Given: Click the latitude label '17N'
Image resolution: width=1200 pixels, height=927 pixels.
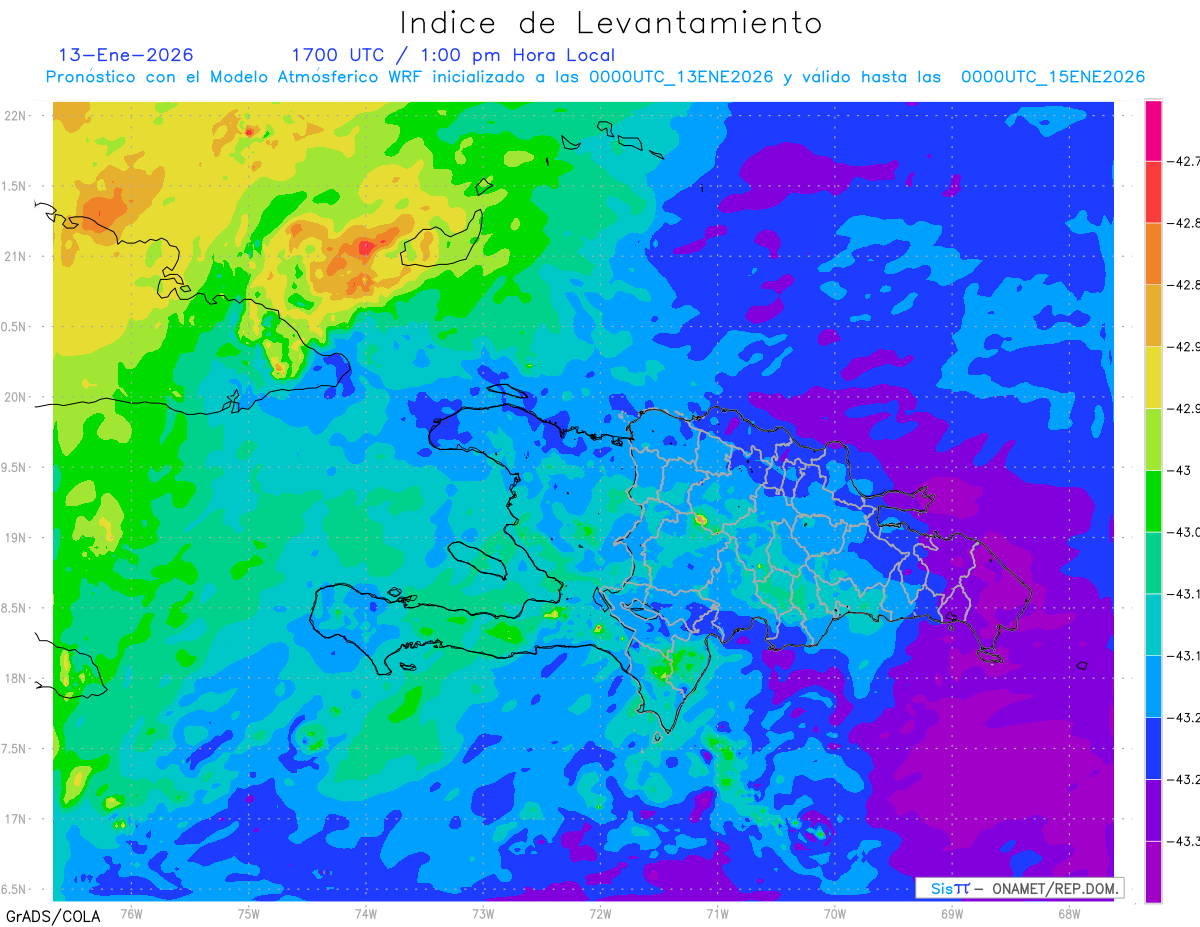Looking at the screenshot, I should 16,819.
